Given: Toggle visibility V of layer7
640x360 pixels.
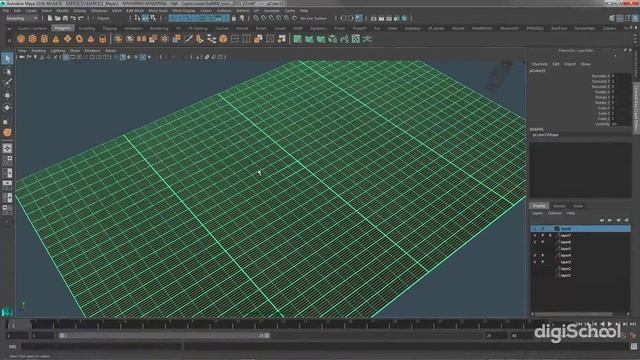Looking at the screenshot, I should (535, 236).
